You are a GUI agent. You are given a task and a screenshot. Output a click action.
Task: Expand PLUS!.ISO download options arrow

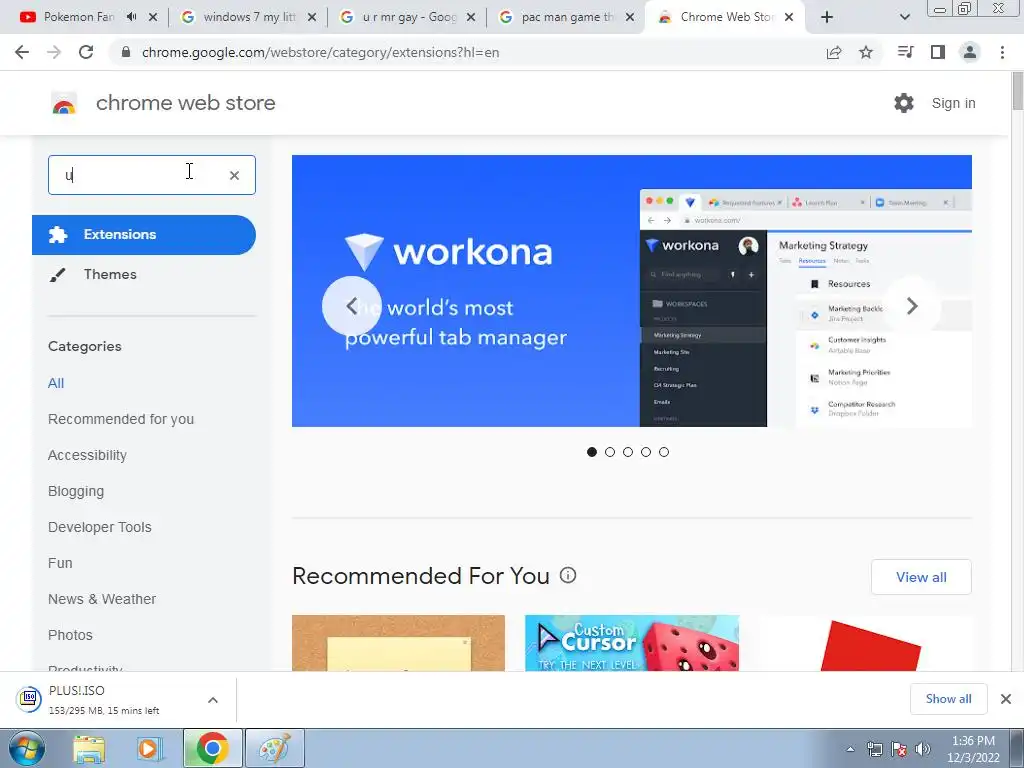pyautogui.click(x=213, y=700)
